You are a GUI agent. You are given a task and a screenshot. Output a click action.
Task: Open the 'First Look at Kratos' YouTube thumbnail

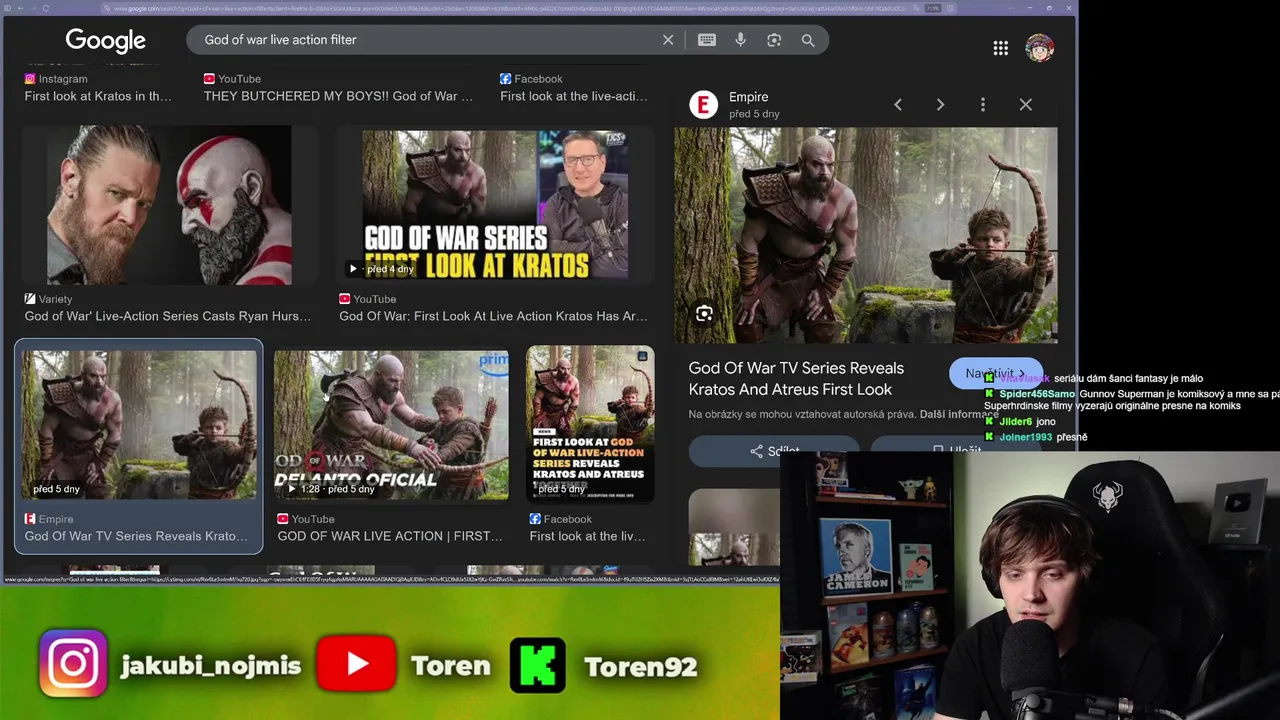(x=495, y=205)
